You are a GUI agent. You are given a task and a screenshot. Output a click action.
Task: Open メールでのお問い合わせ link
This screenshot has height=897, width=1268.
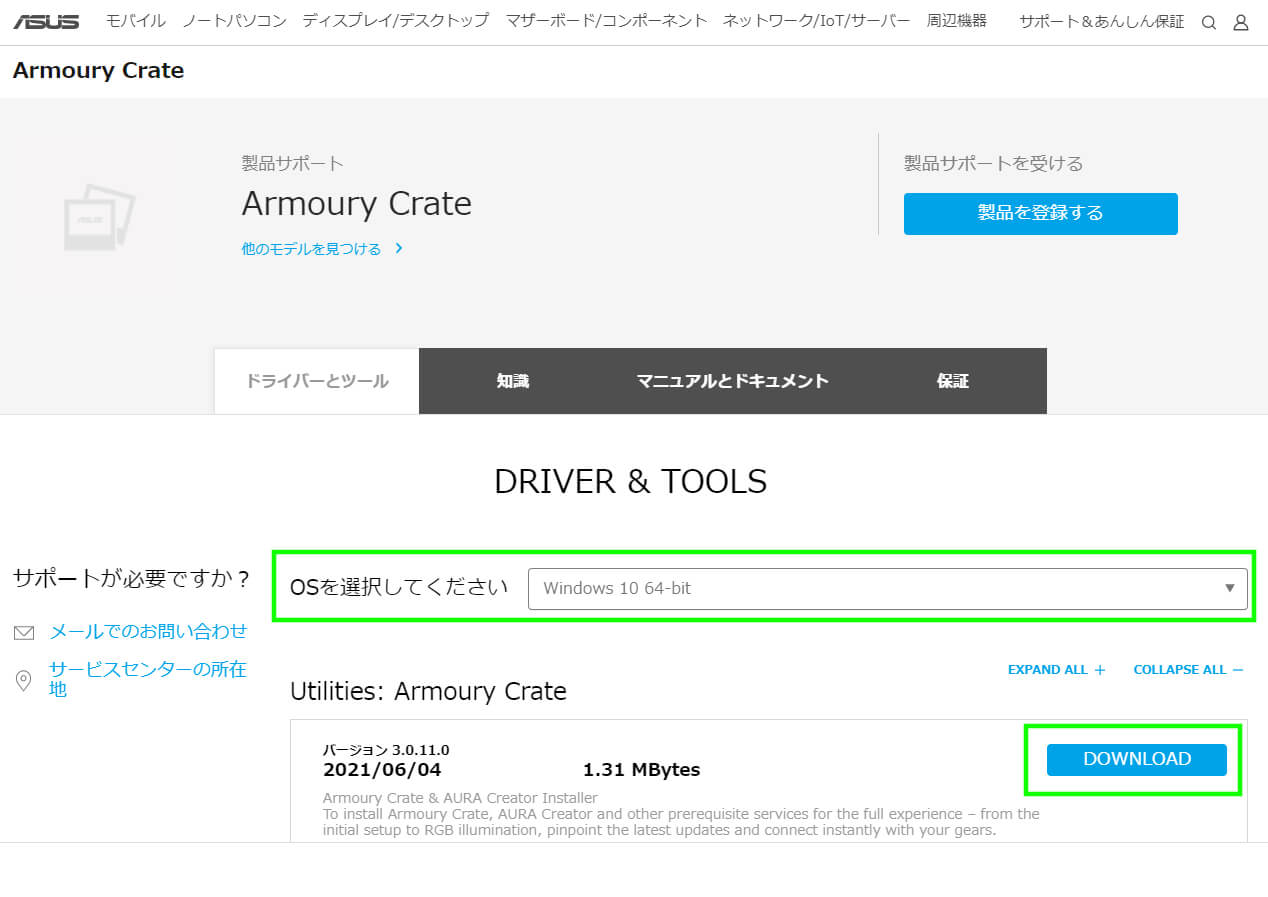pos(148,632)
